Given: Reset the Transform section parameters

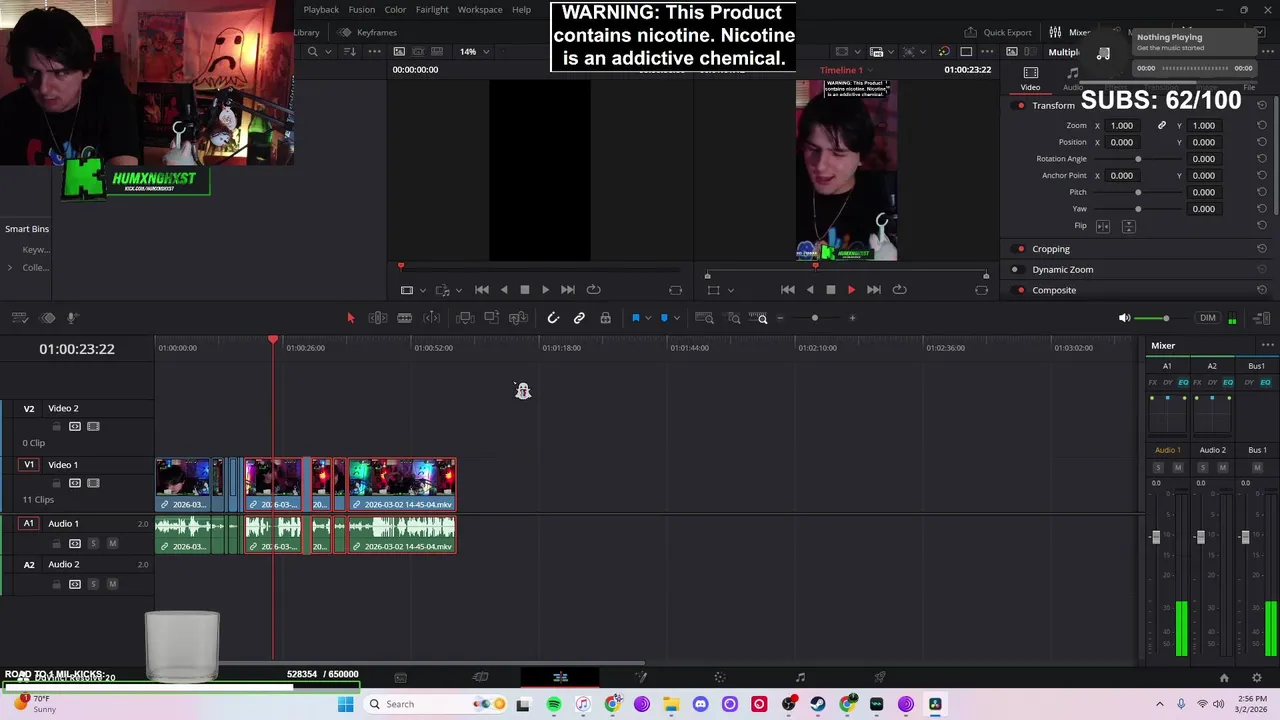Looking at the screenshot, I should 1262,105.
